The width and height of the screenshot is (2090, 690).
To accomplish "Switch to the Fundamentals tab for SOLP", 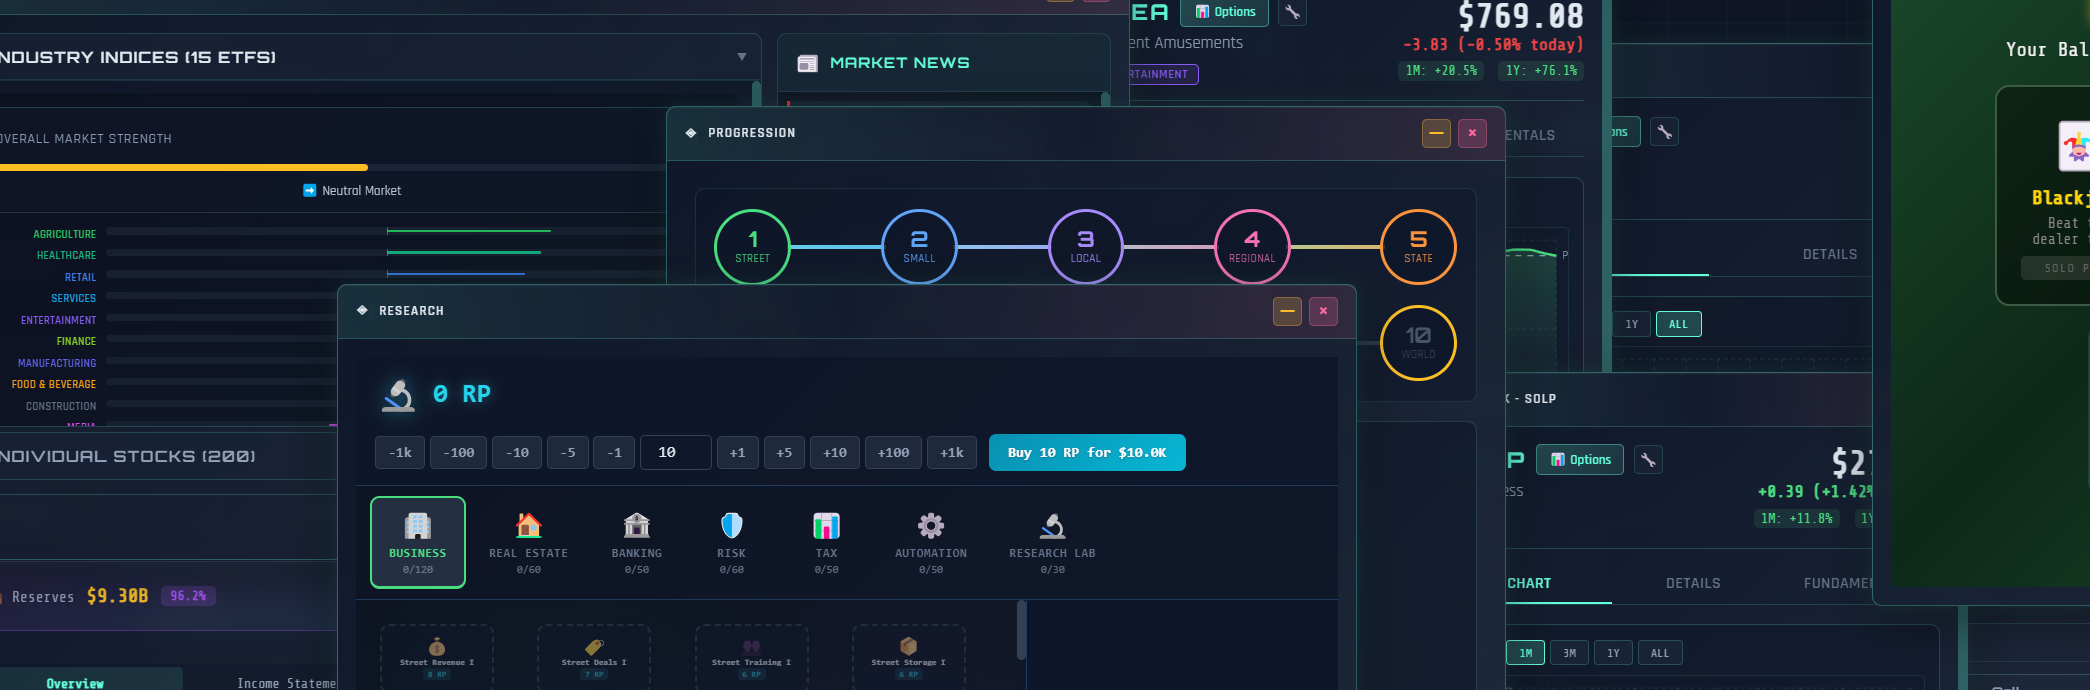I will coord(1837,583).
